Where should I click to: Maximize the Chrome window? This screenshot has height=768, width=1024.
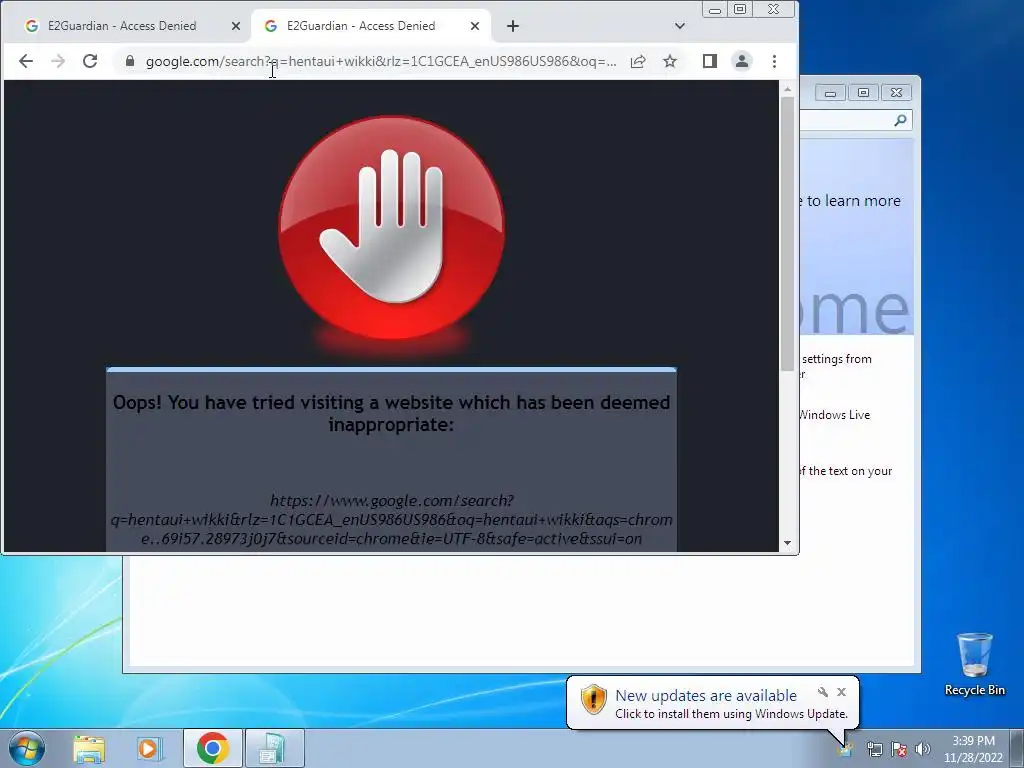click(740, 10)
